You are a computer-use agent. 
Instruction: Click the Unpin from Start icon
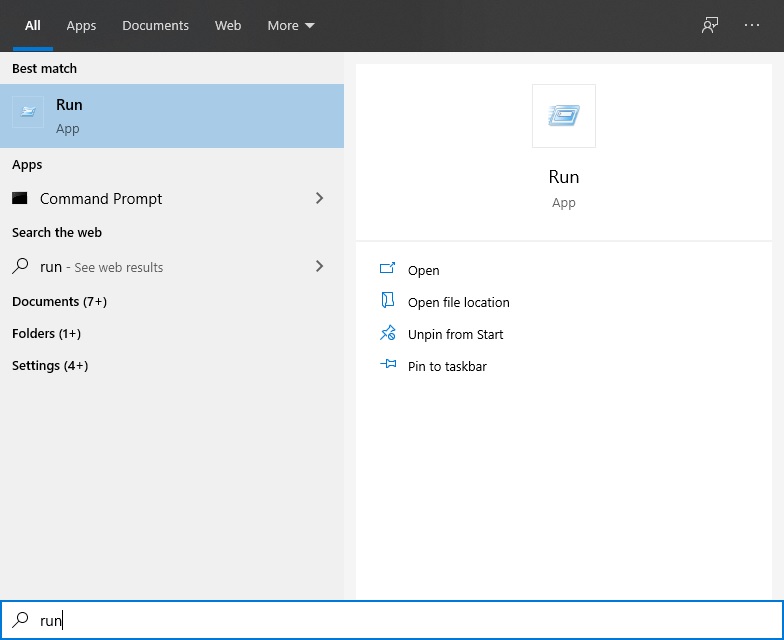pos(388,334)
